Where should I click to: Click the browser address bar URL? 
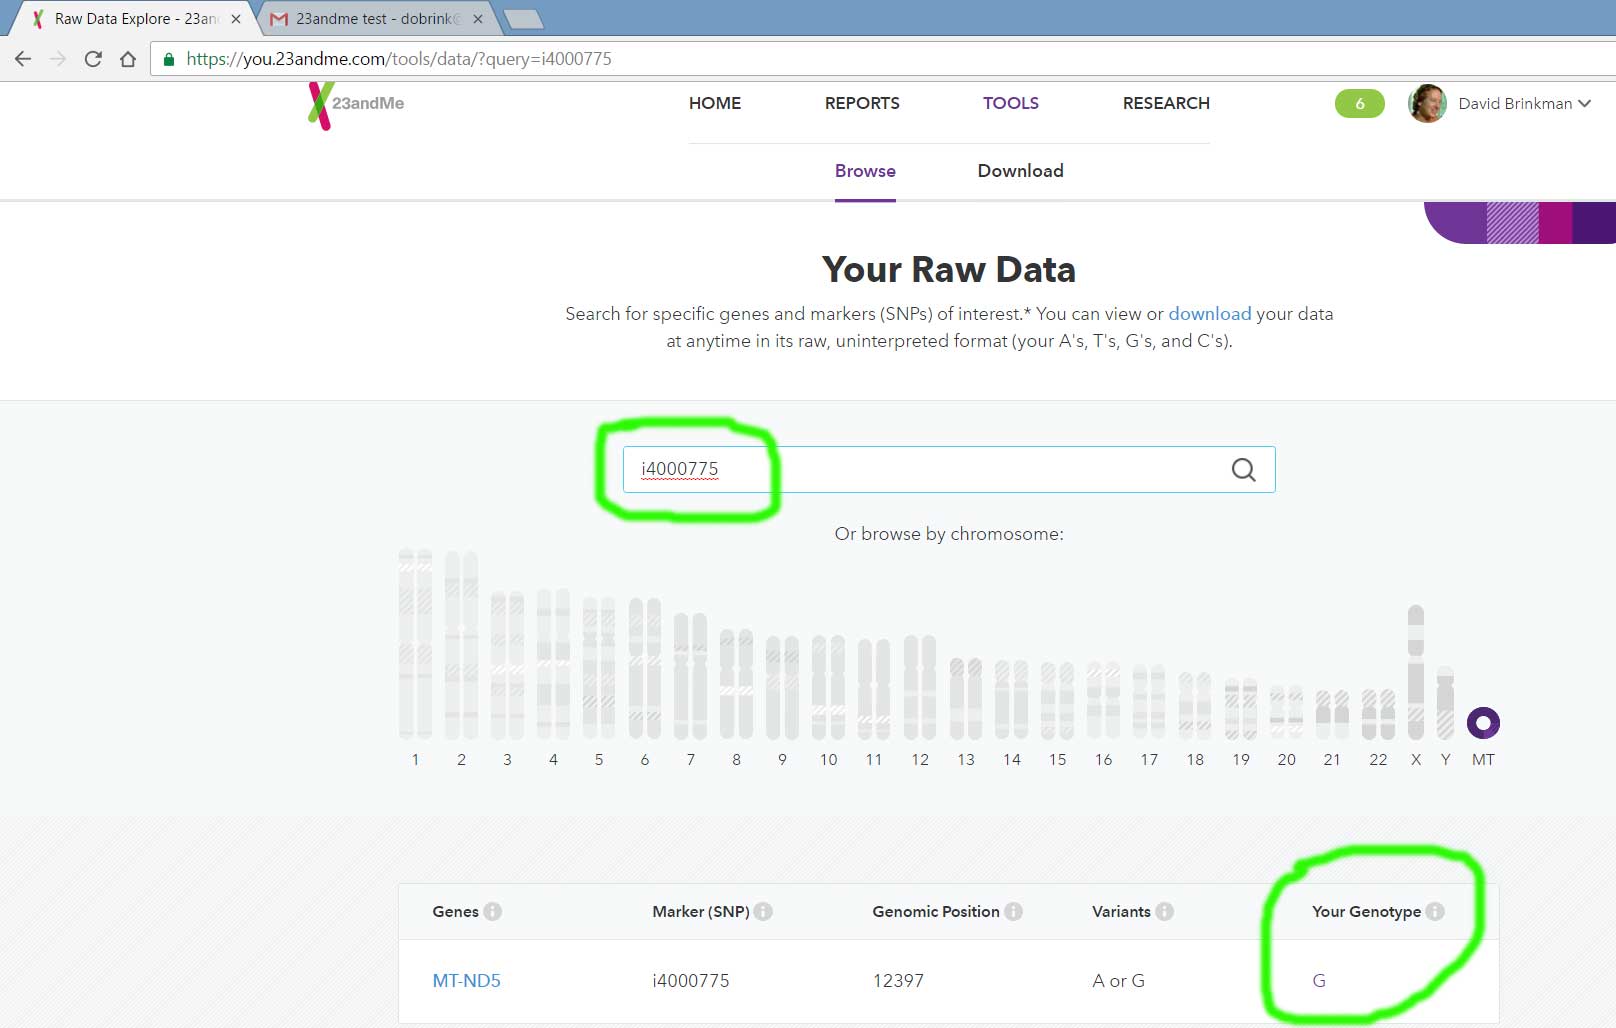point(399,59)
